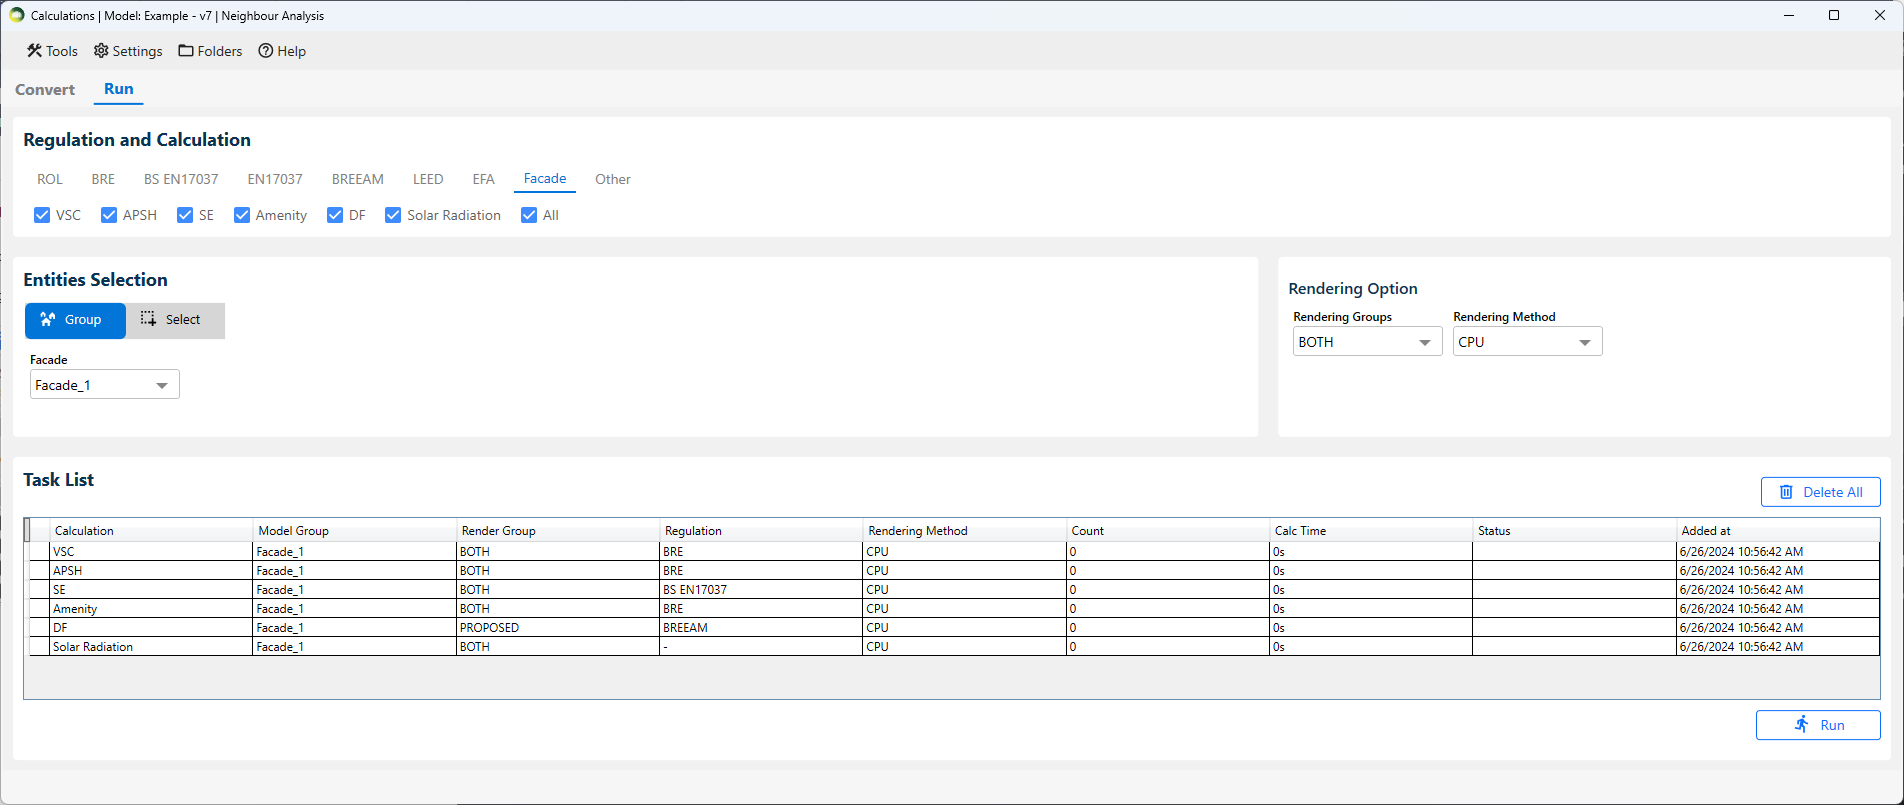
Task: Toggle the Solar Radiation checkbox
Action: pyautogui.click(x=393, y=215)
